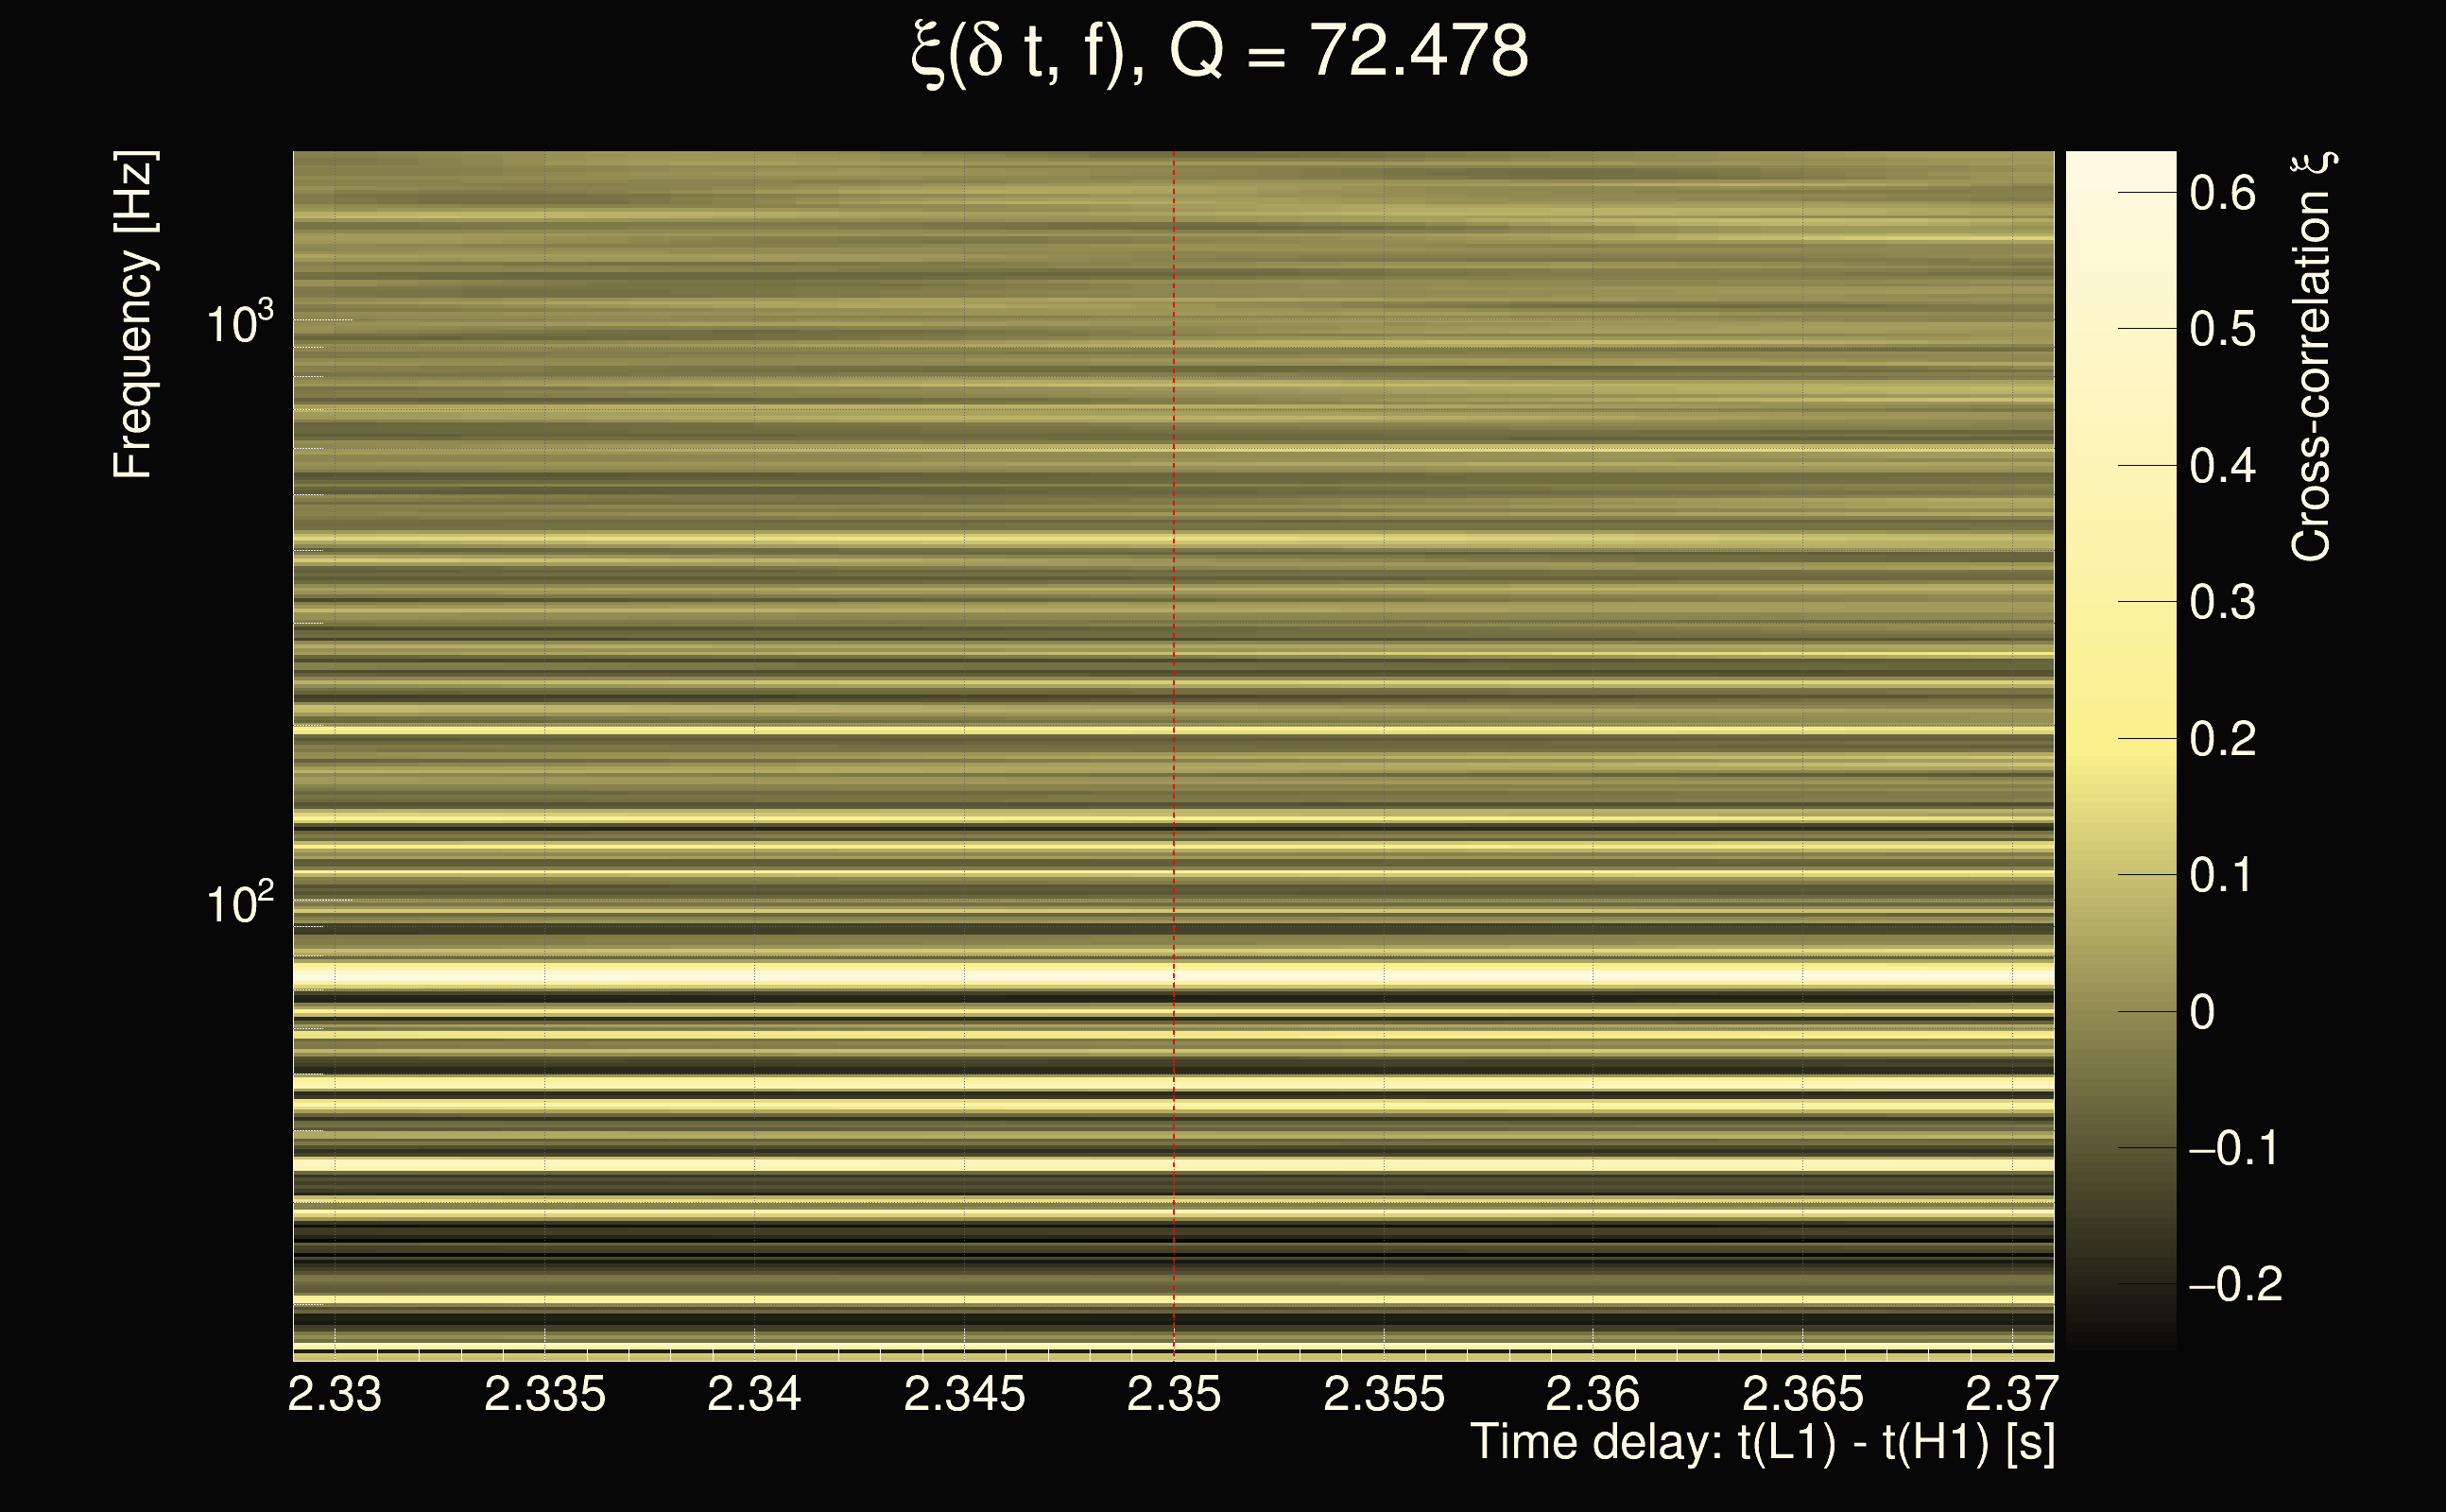Click the 0.6 value on the colorbar

pos(2222,192)
